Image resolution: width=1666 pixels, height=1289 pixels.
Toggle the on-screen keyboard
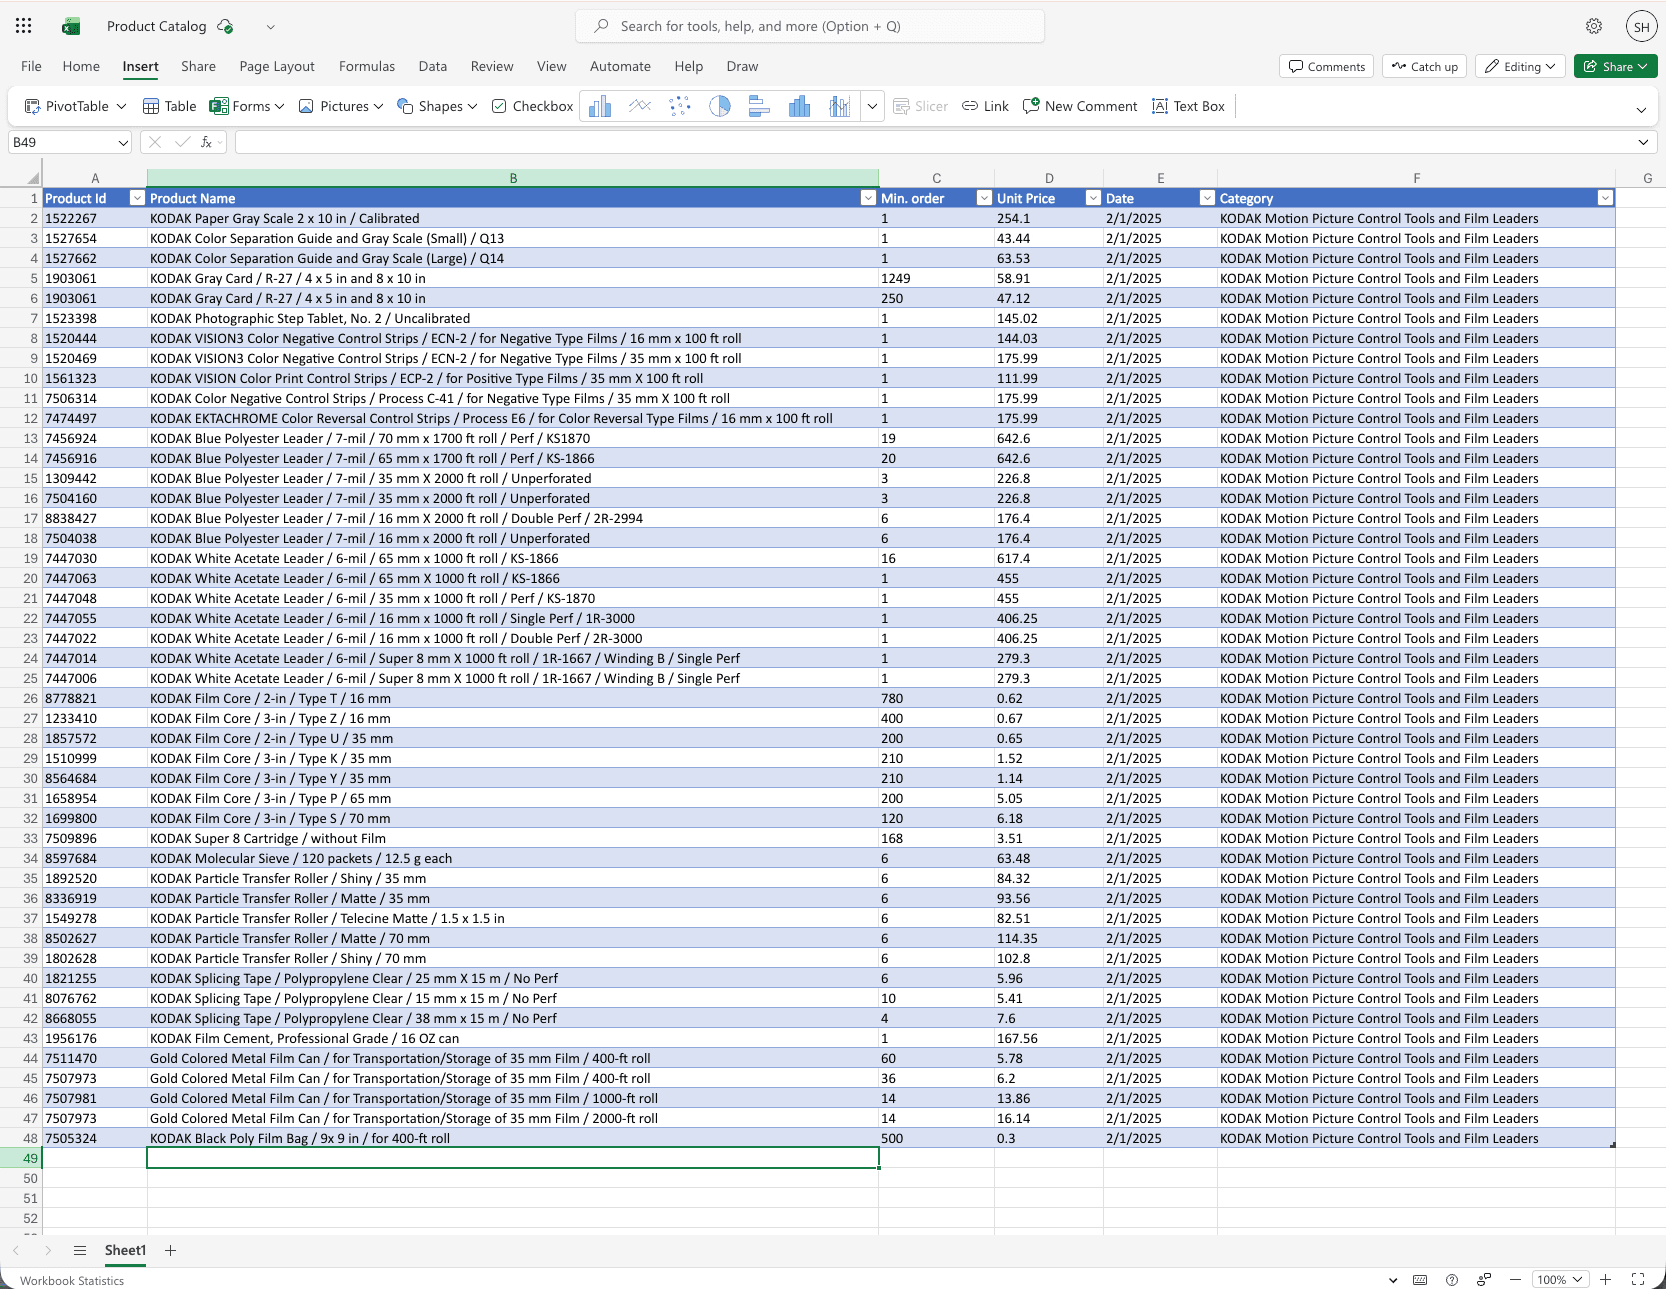(1420, 1279)
